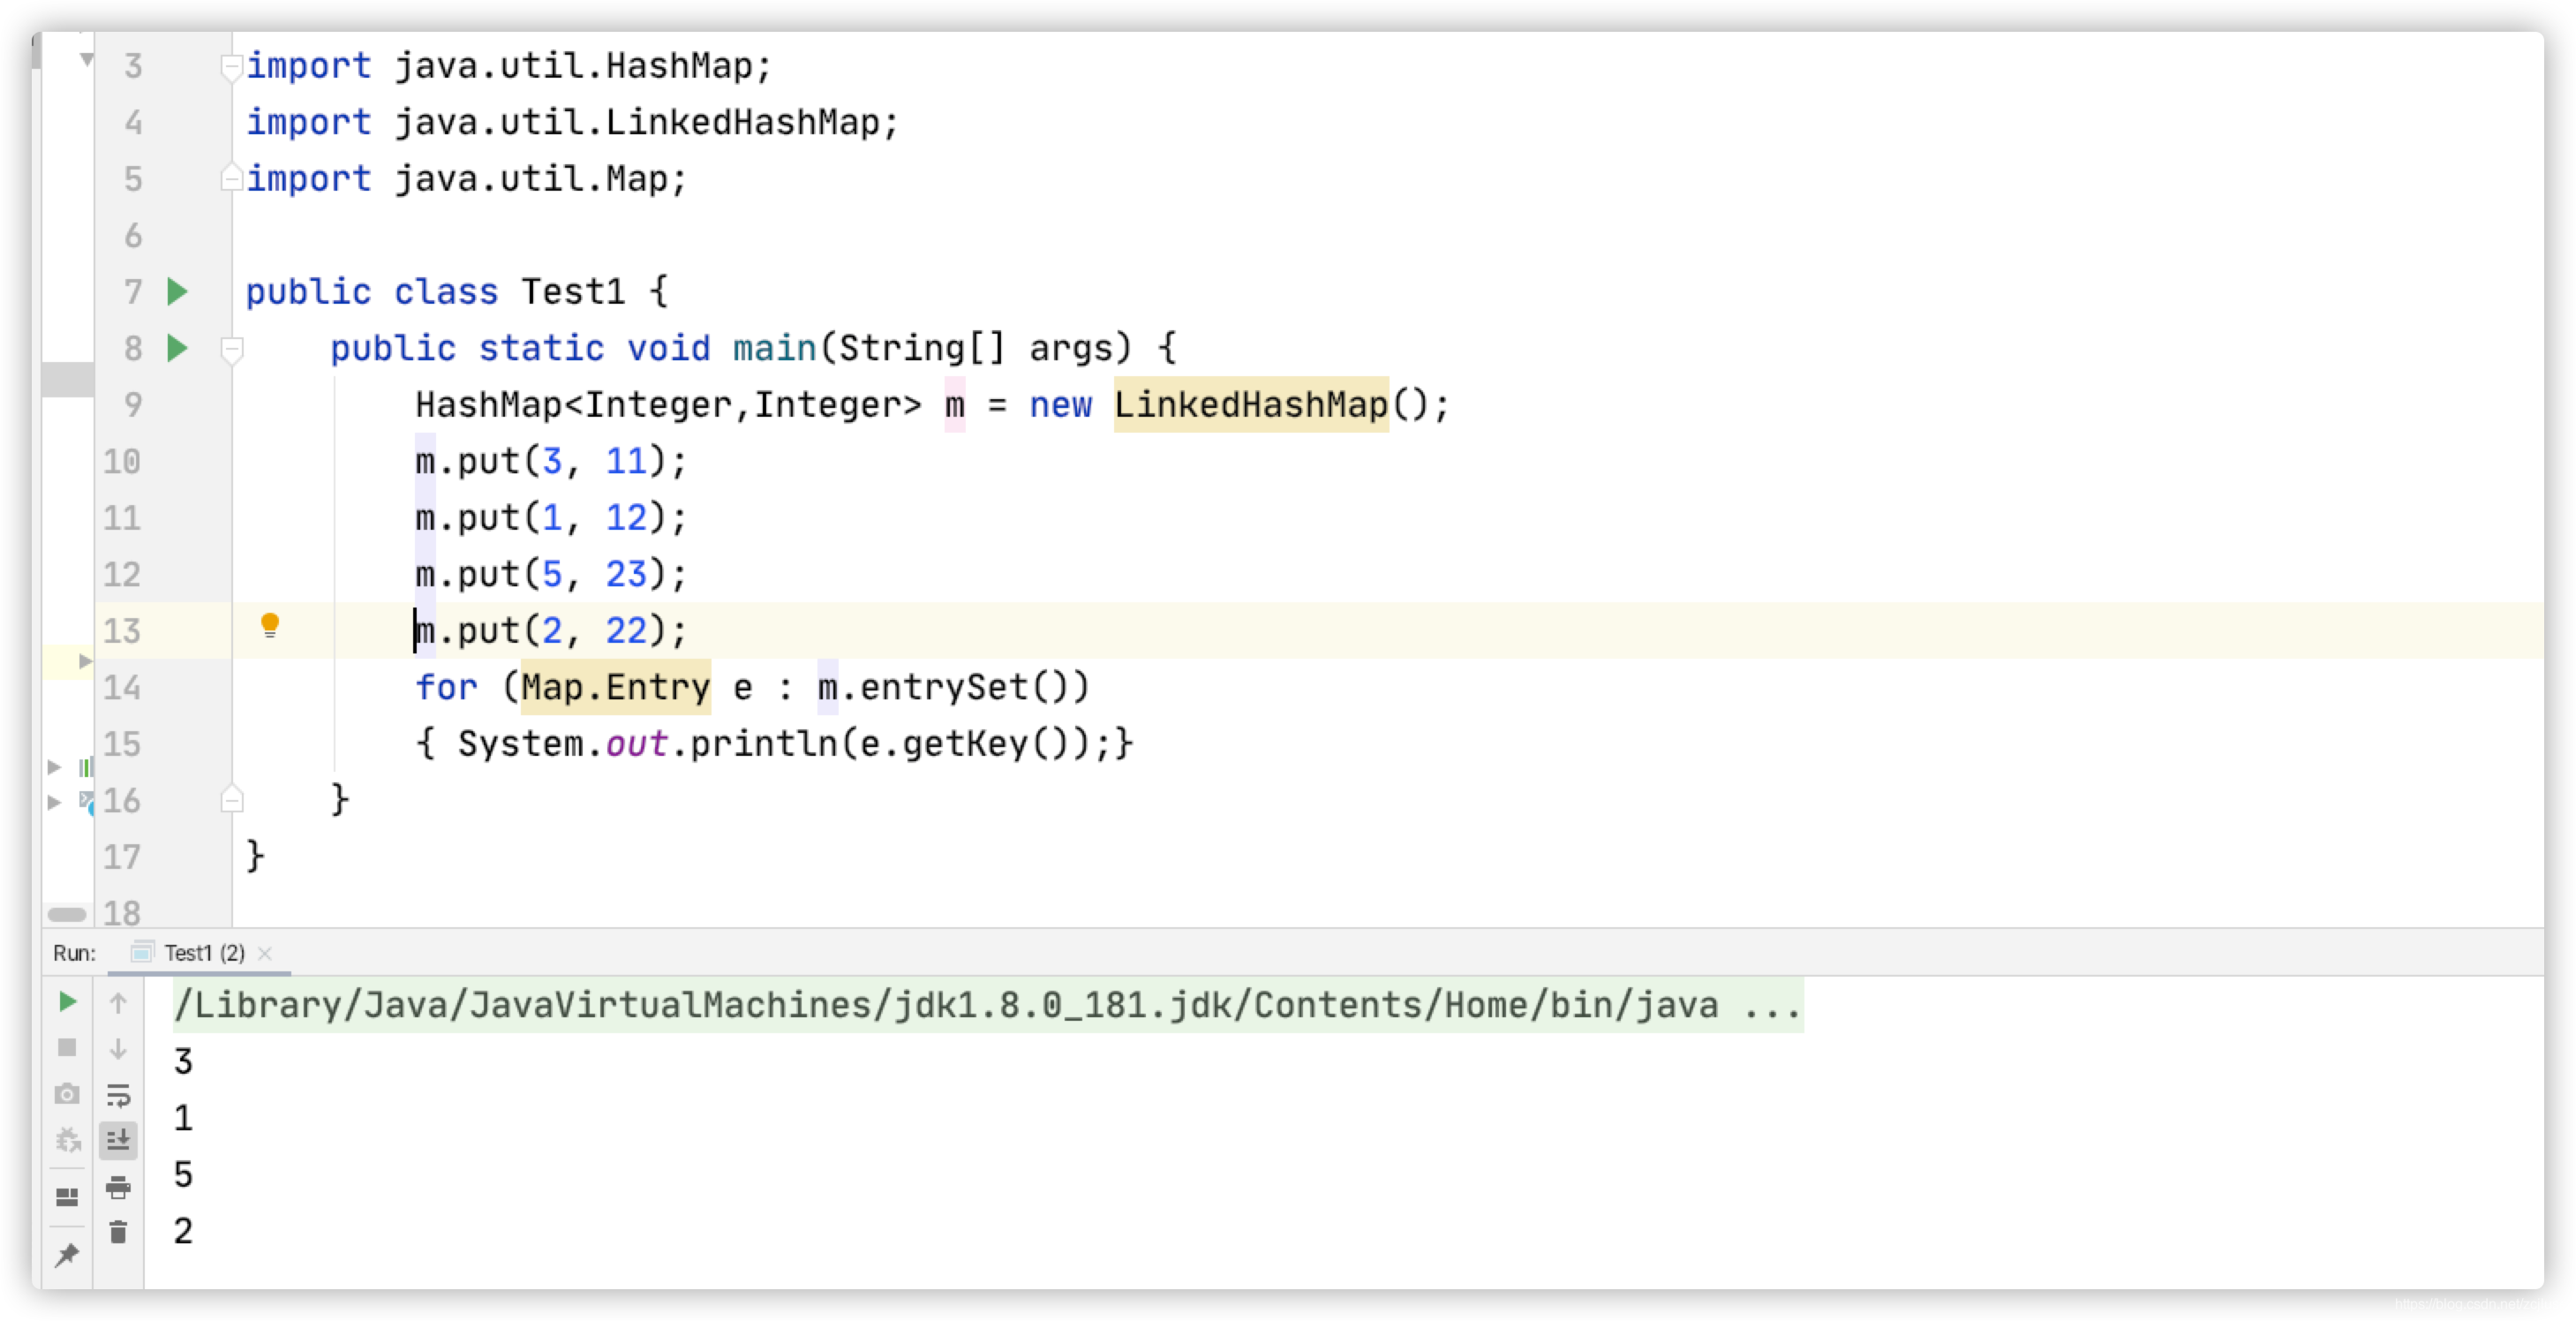Toggle the fold marker at line 5
This screenshot has width=2576, height=1321.
click(x=232, y=179)
